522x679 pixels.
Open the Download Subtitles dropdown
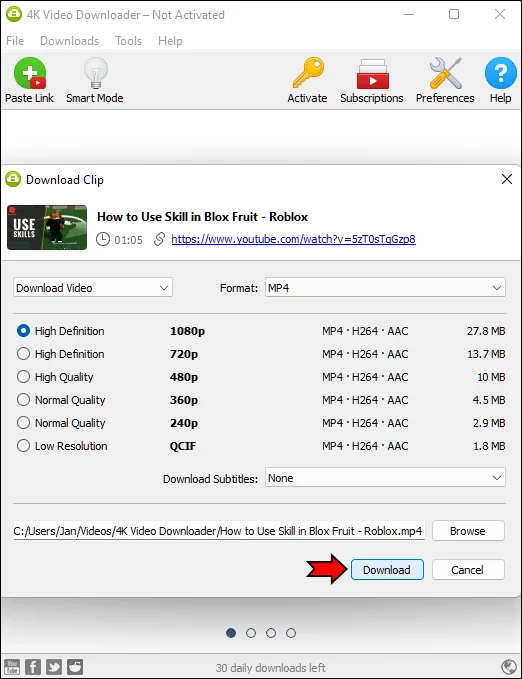tap(385, 478)
